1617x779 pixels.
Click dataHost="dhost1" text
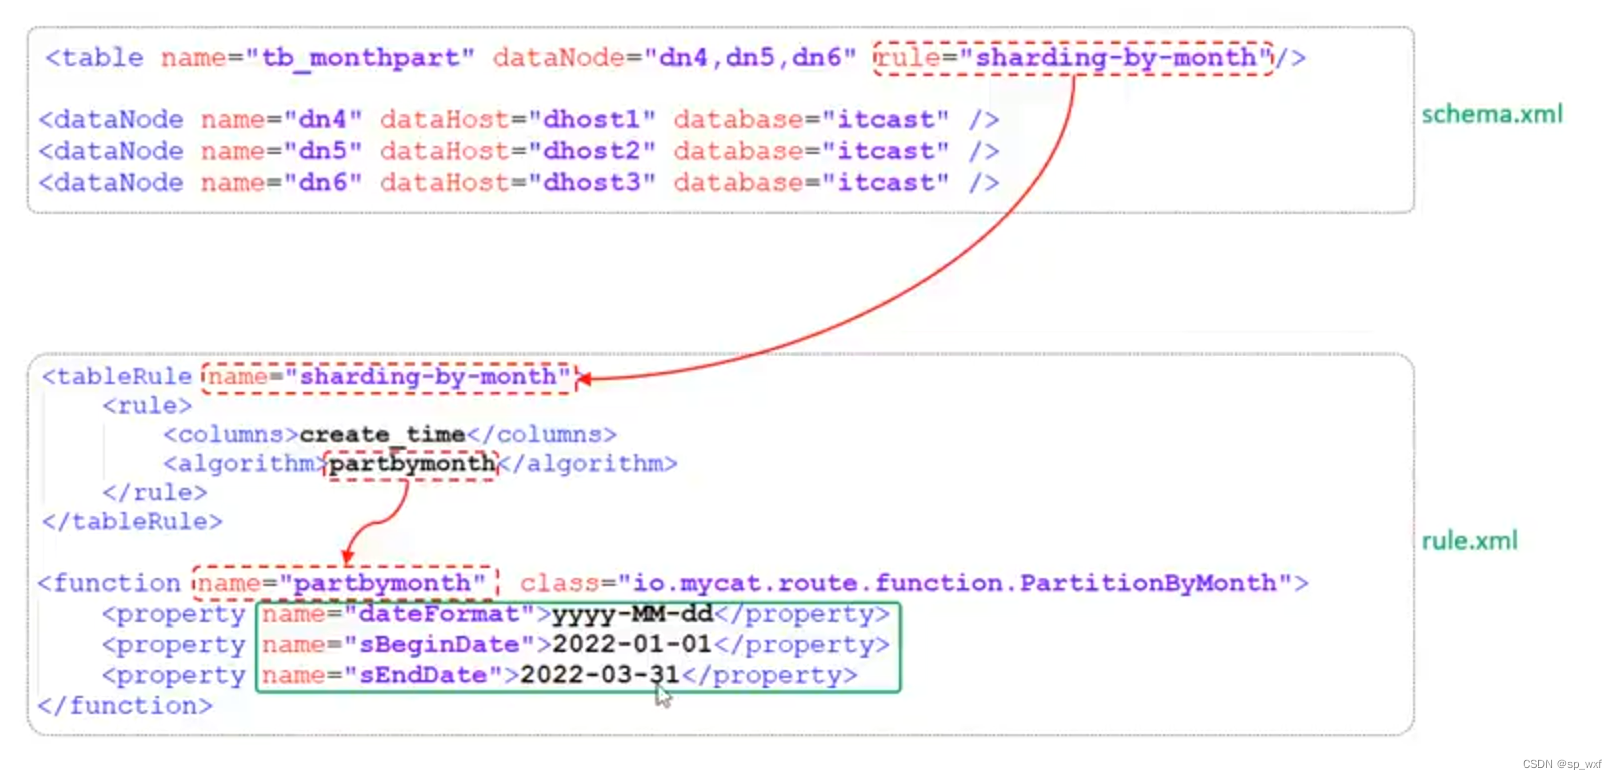(517, 120)
